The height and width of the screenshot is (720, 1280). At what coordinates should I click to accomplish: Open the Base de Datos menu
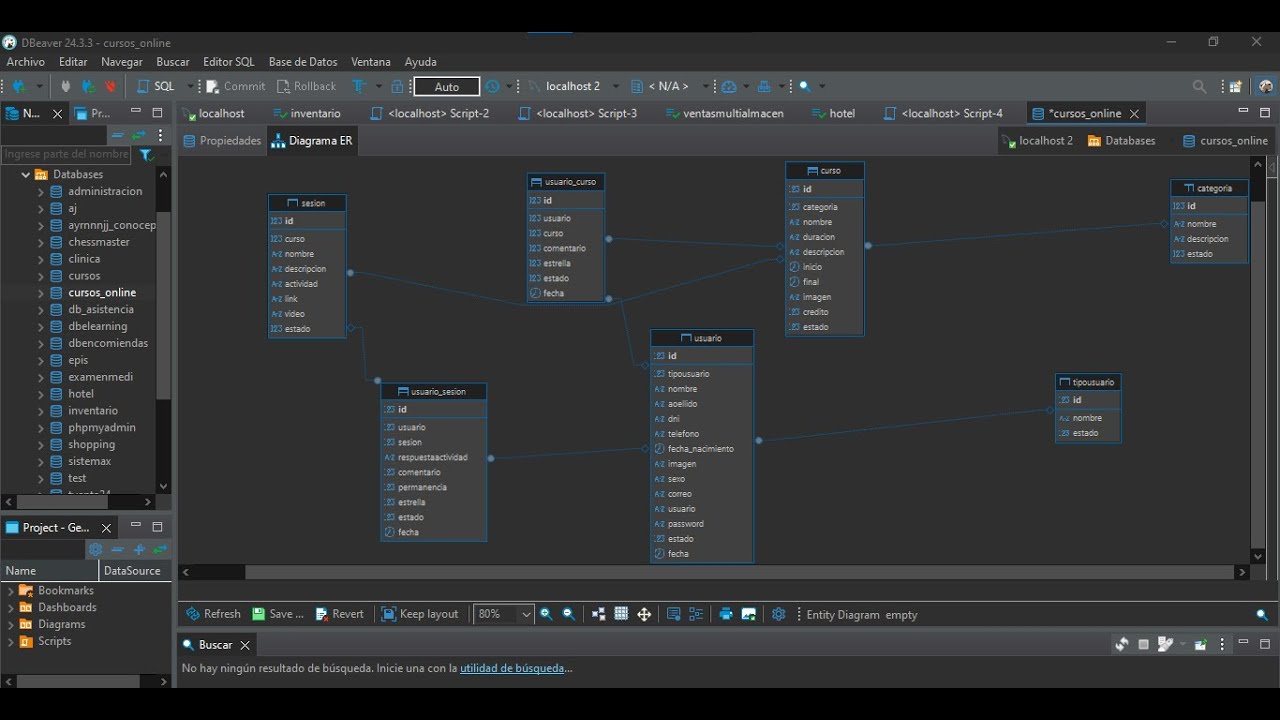pos(303,62)
